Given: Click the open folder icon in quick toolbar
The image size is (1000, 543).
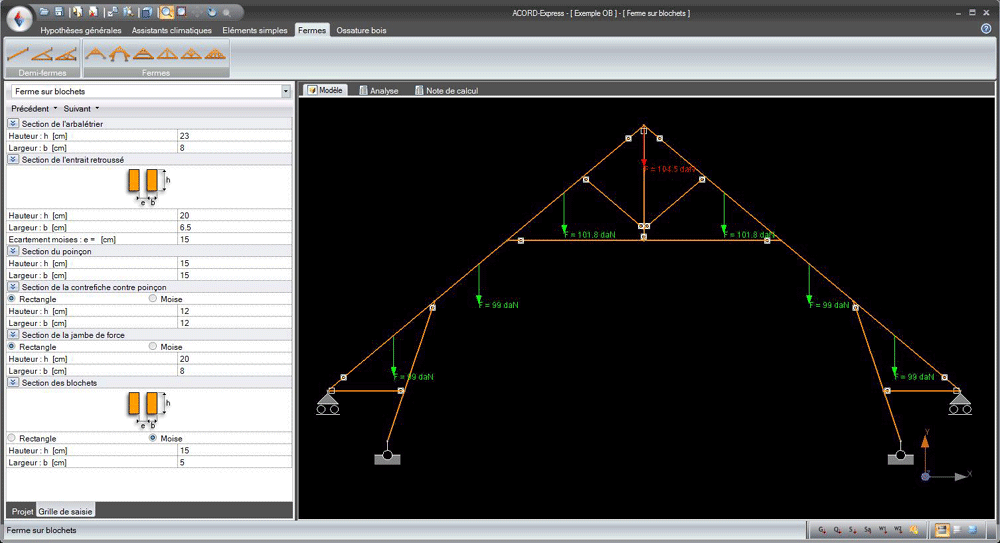Looking at the screenshot, I should point(44,12).
